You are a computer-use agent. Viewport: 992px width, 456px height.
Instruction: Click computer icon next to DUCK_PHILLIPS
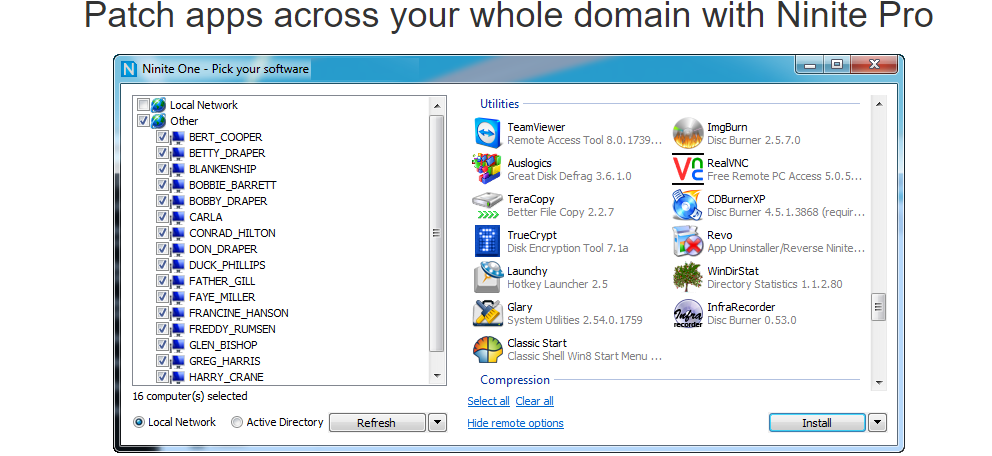point(178,265)
